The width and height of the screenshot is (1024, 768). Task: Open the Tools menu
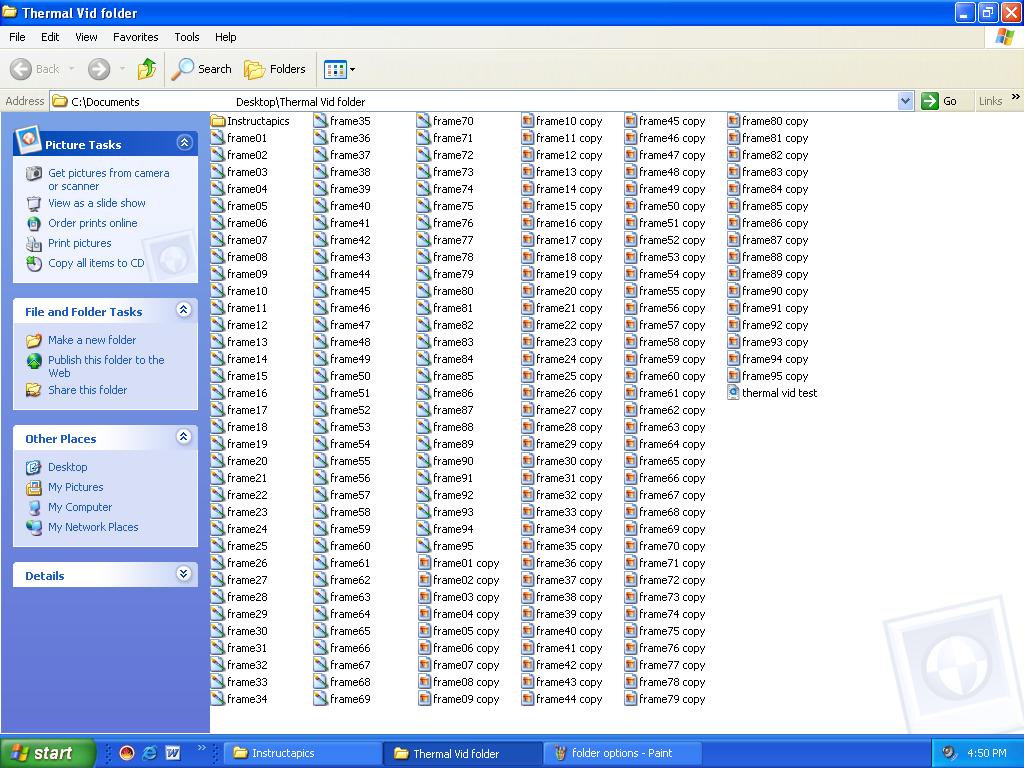[x=187, y=37]
